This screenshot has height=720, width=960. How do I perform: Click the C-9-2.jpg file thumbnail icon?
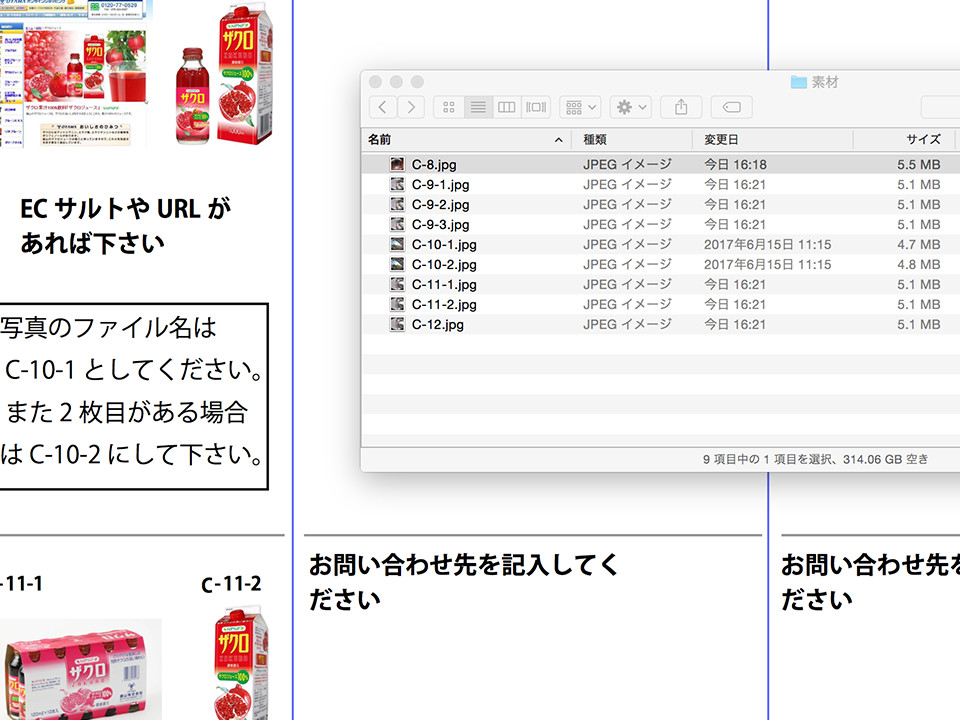(x=397, y=204)
